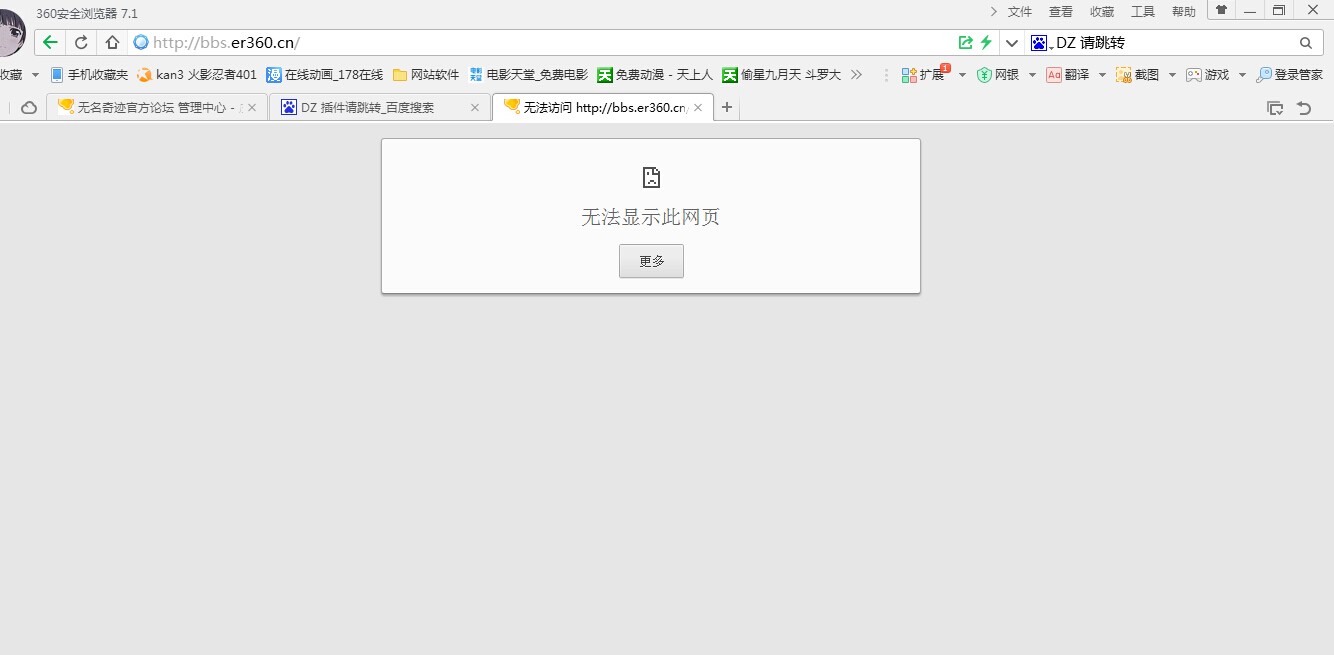
Task: Collapse menu bar with chevron before 文件
Action: coord(993,12)
